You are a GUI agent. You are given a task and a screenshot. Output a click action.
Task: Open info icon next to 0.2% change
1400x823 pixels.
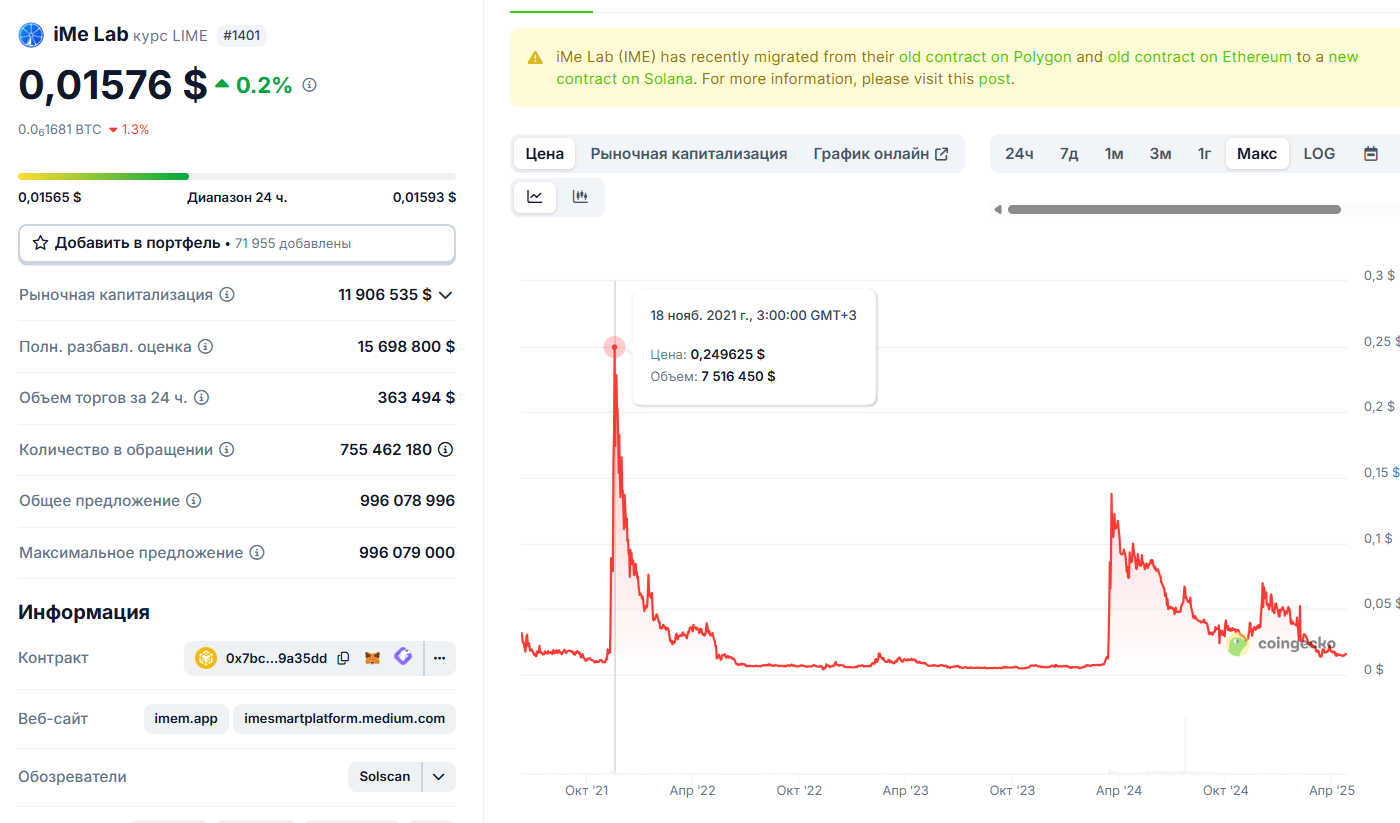[x=309, y=85]
